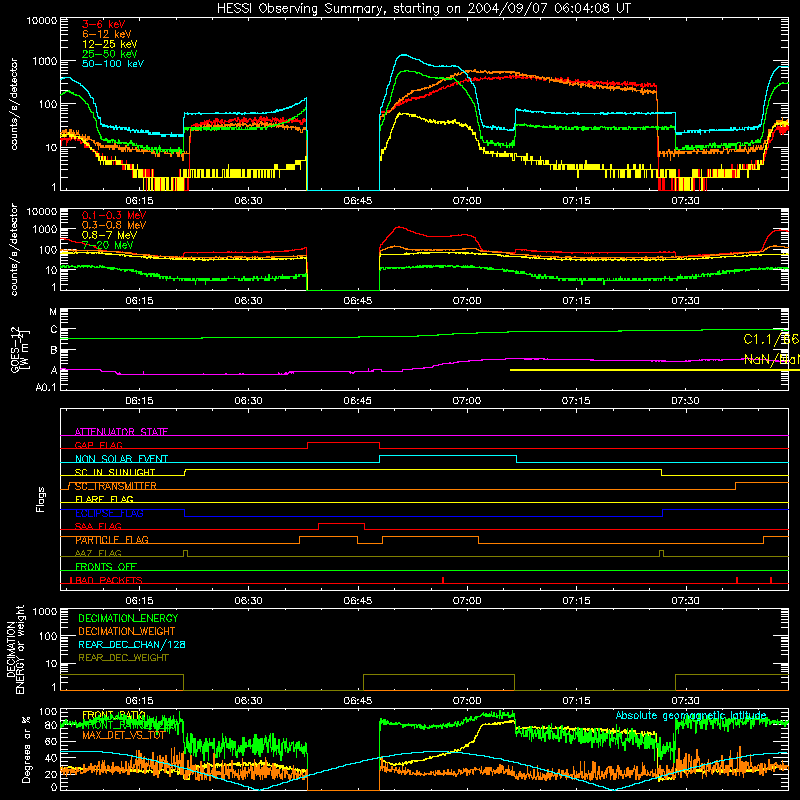Click the Absolute geomagnetic latitude label

[691, 715]
